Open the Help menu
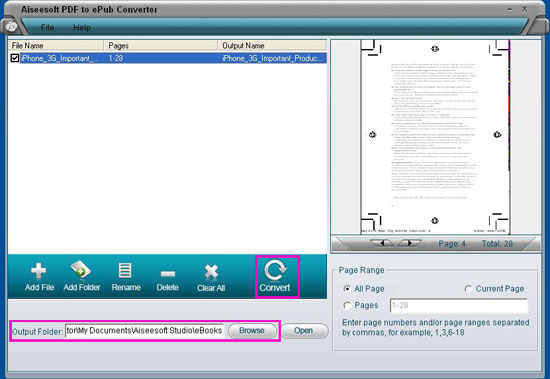The width and height of the screenshot is (550, 379). point(82,28)
